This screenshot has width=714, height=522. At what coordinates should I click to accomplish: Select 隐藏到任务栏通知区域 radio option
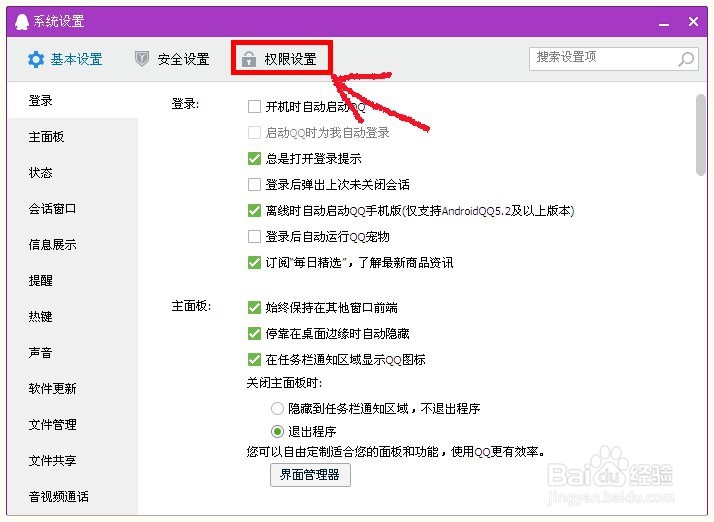coord(277,409)
